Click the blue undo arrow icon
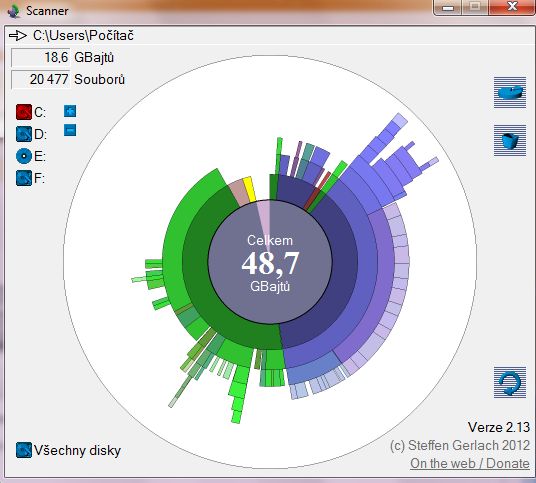The width and height of the screenshot is (536, 483). [510, 383]
